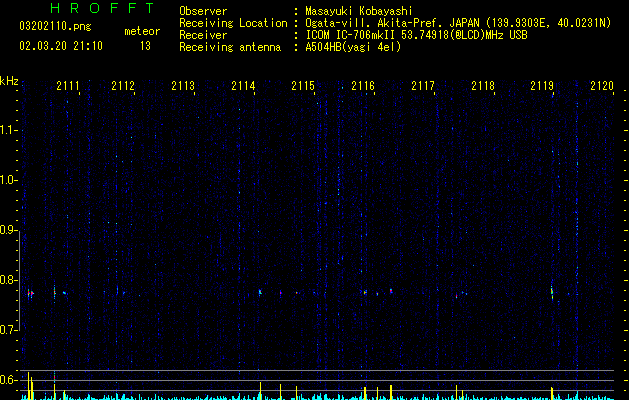The image size is (629, 400).
Task: Click the 2115 time marker
Action: pos(303,86)
